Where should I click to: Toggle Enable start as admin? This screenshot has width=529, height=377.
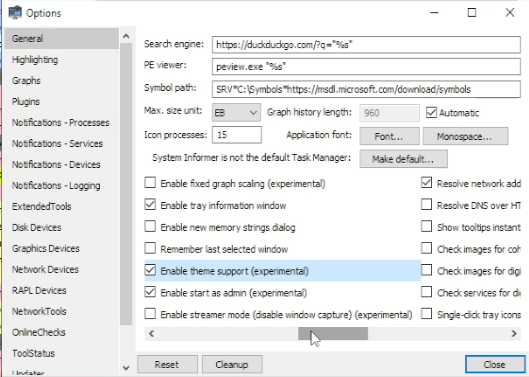click(150, 292)
